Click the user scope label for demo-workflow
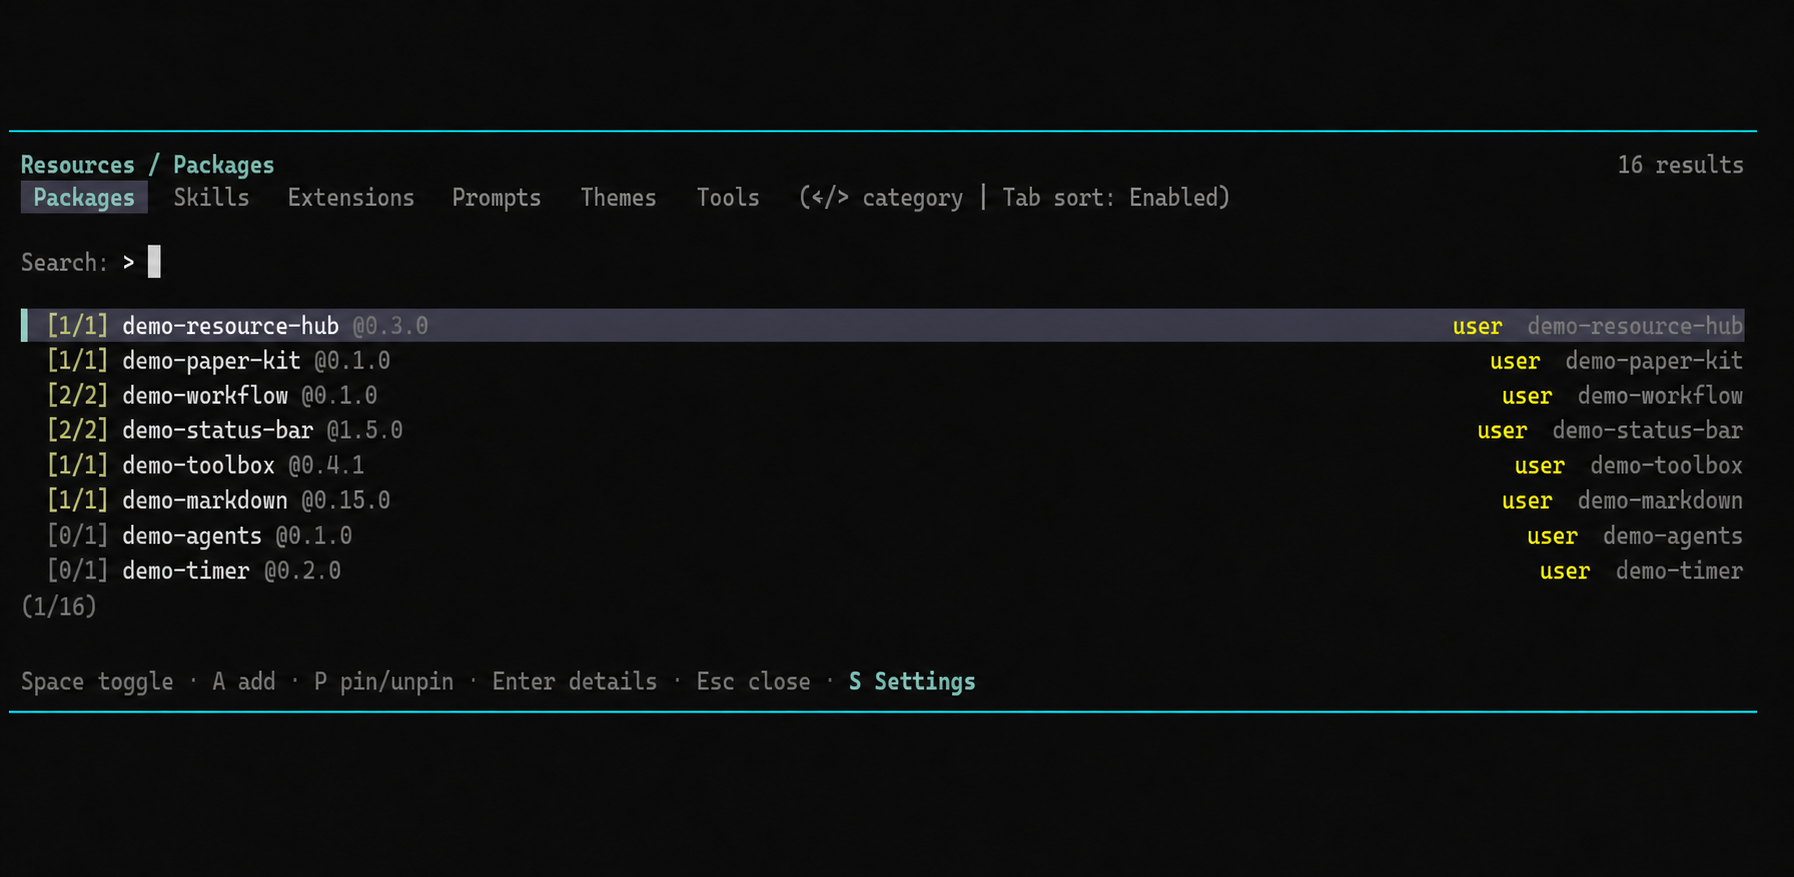 coord(1526,396)
